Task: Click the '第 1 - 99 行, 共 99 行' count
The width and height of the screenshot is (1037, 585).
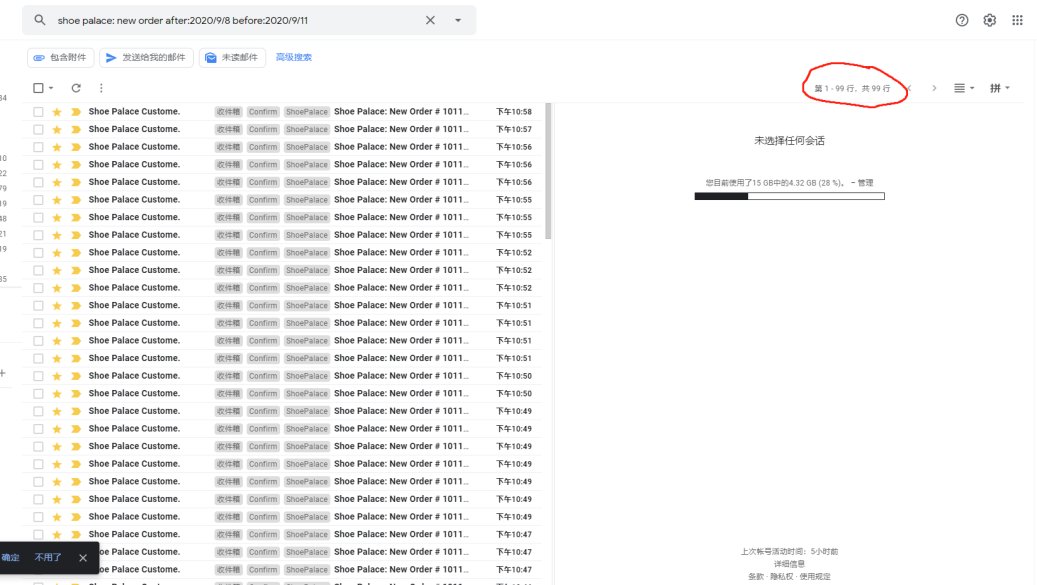Action: tap(852, 89)
